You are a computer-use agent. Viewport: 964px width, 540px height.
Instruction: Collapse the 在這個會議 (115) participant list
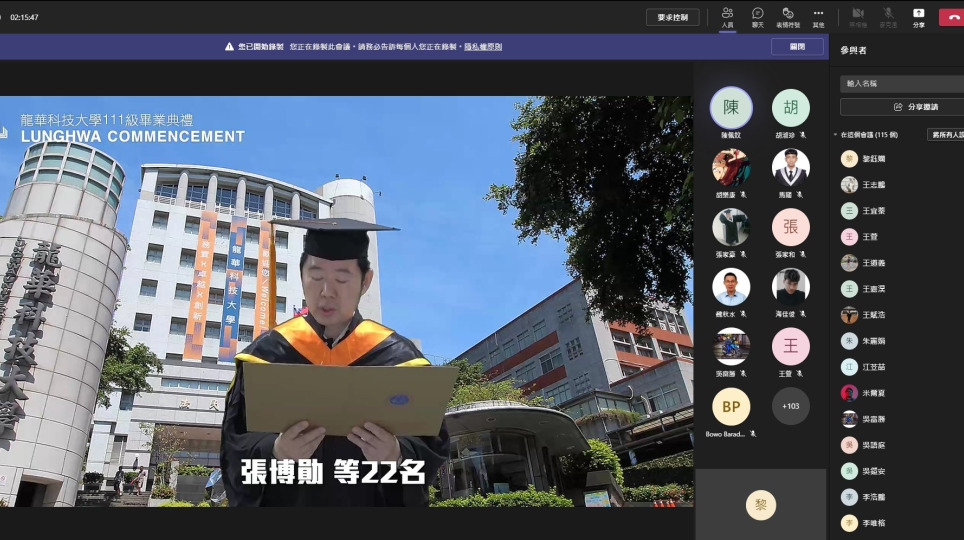[x=836, y=134]
